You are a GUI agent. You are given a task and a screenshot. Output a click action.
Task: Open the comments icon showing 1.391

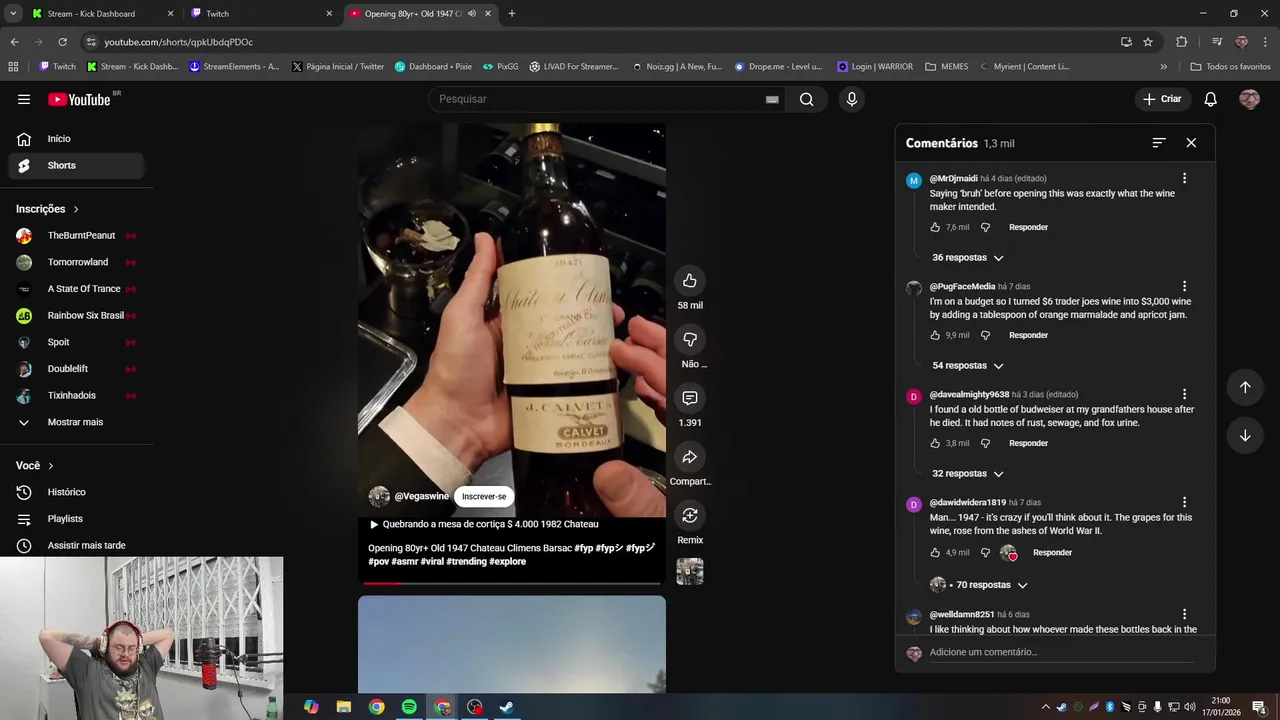[x=690, y=398]
